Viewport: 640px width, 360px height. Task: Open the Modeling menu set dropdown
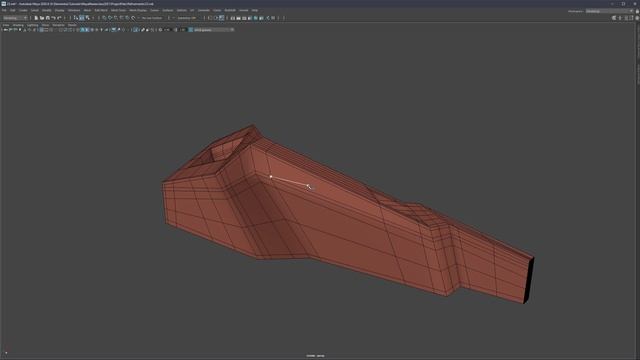(15, 18)
